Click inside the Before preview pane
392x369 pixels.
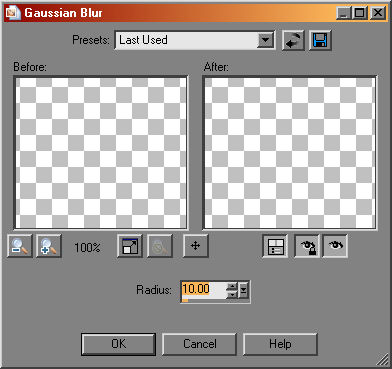tap(101, 153)
